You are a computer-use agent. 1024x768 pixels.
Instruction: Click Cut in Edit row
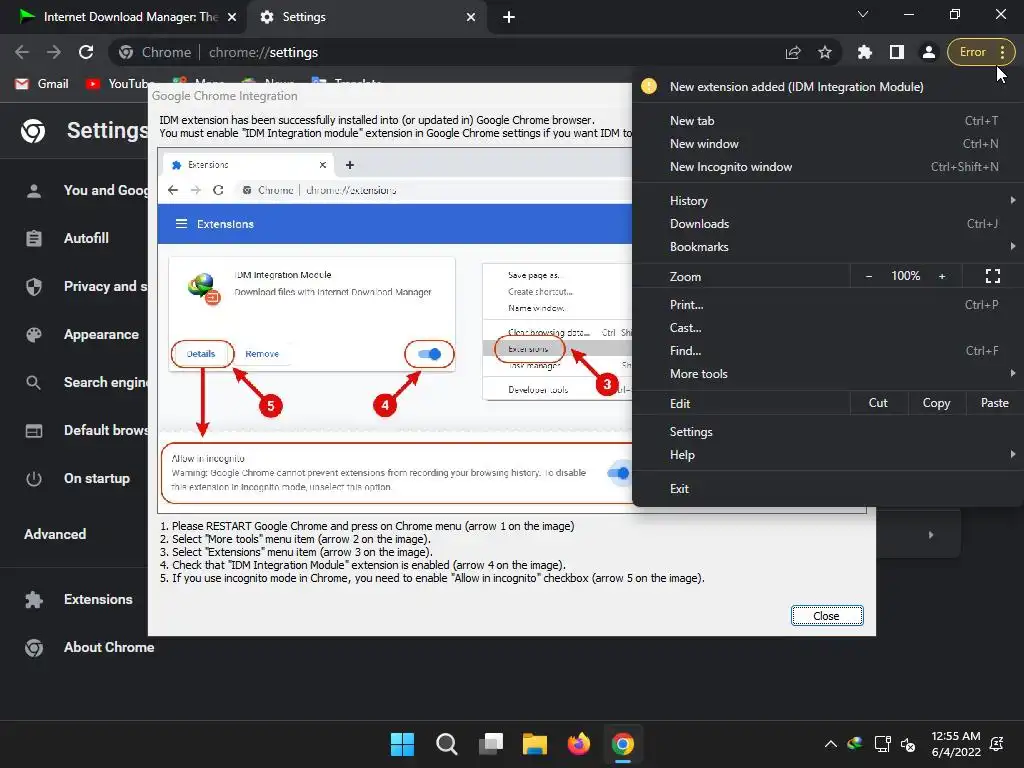click(x=878, y=403)
